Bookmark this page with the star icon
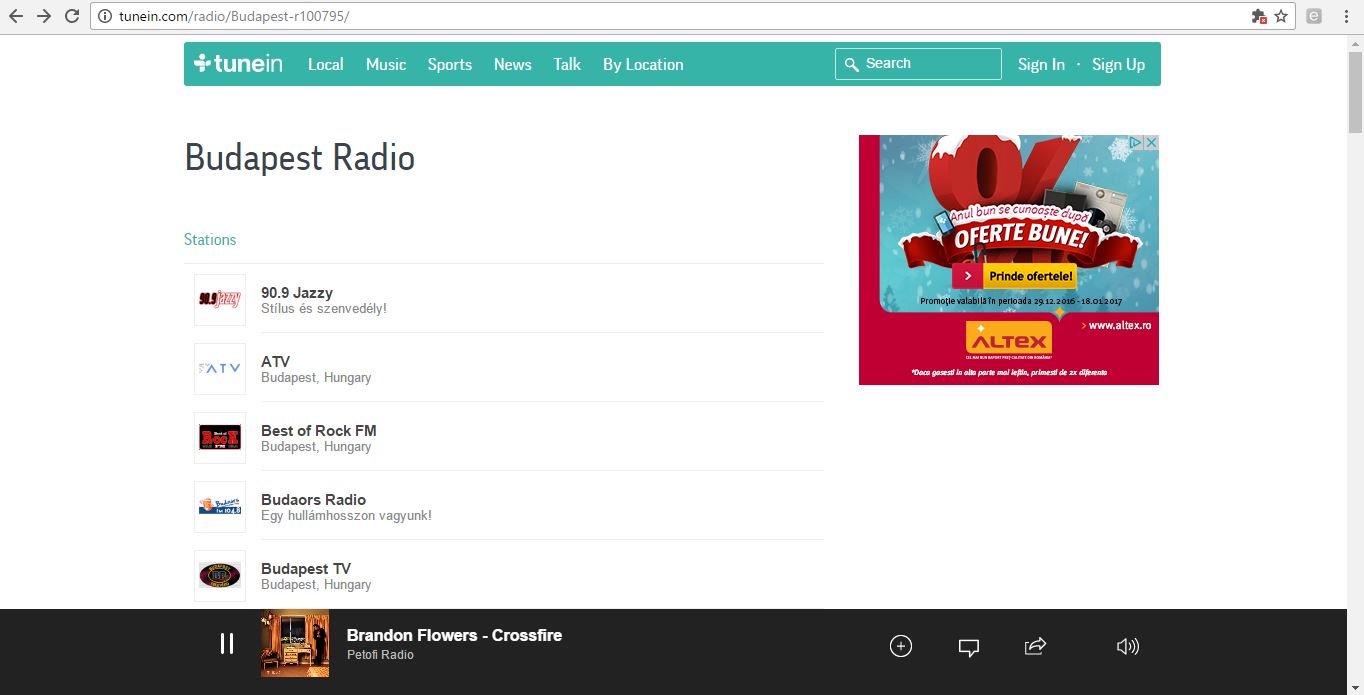The image size is (1364, 695). (1281, 16)
